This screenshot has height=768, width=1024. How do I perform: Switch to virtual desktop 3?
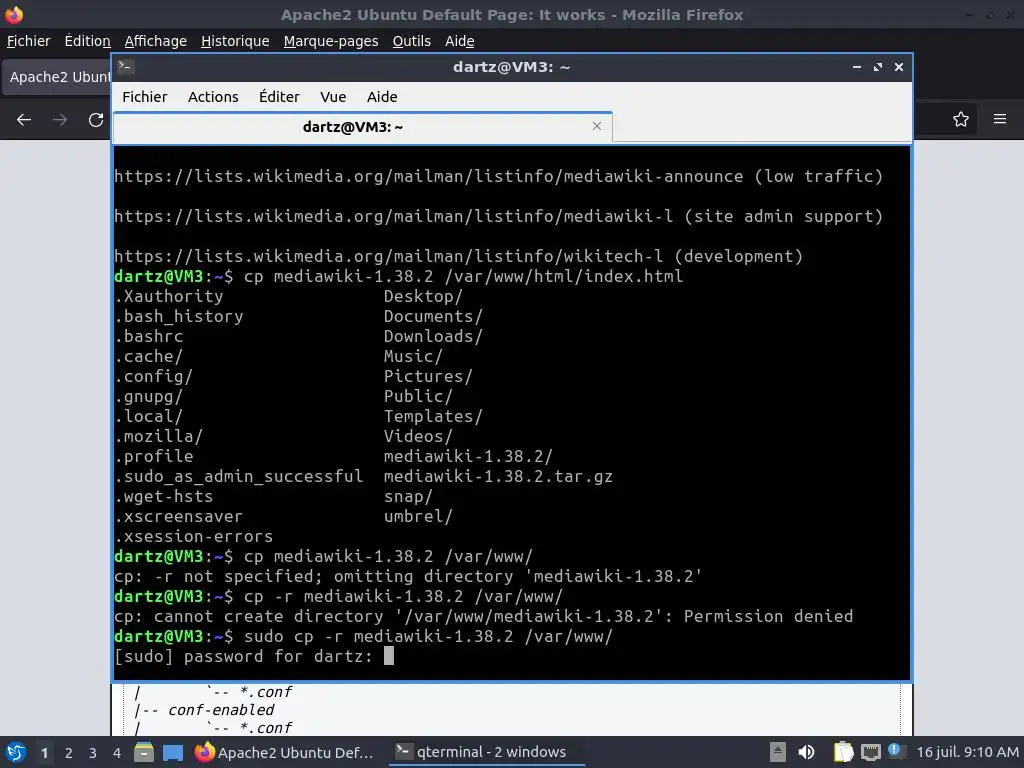(93, 753)
